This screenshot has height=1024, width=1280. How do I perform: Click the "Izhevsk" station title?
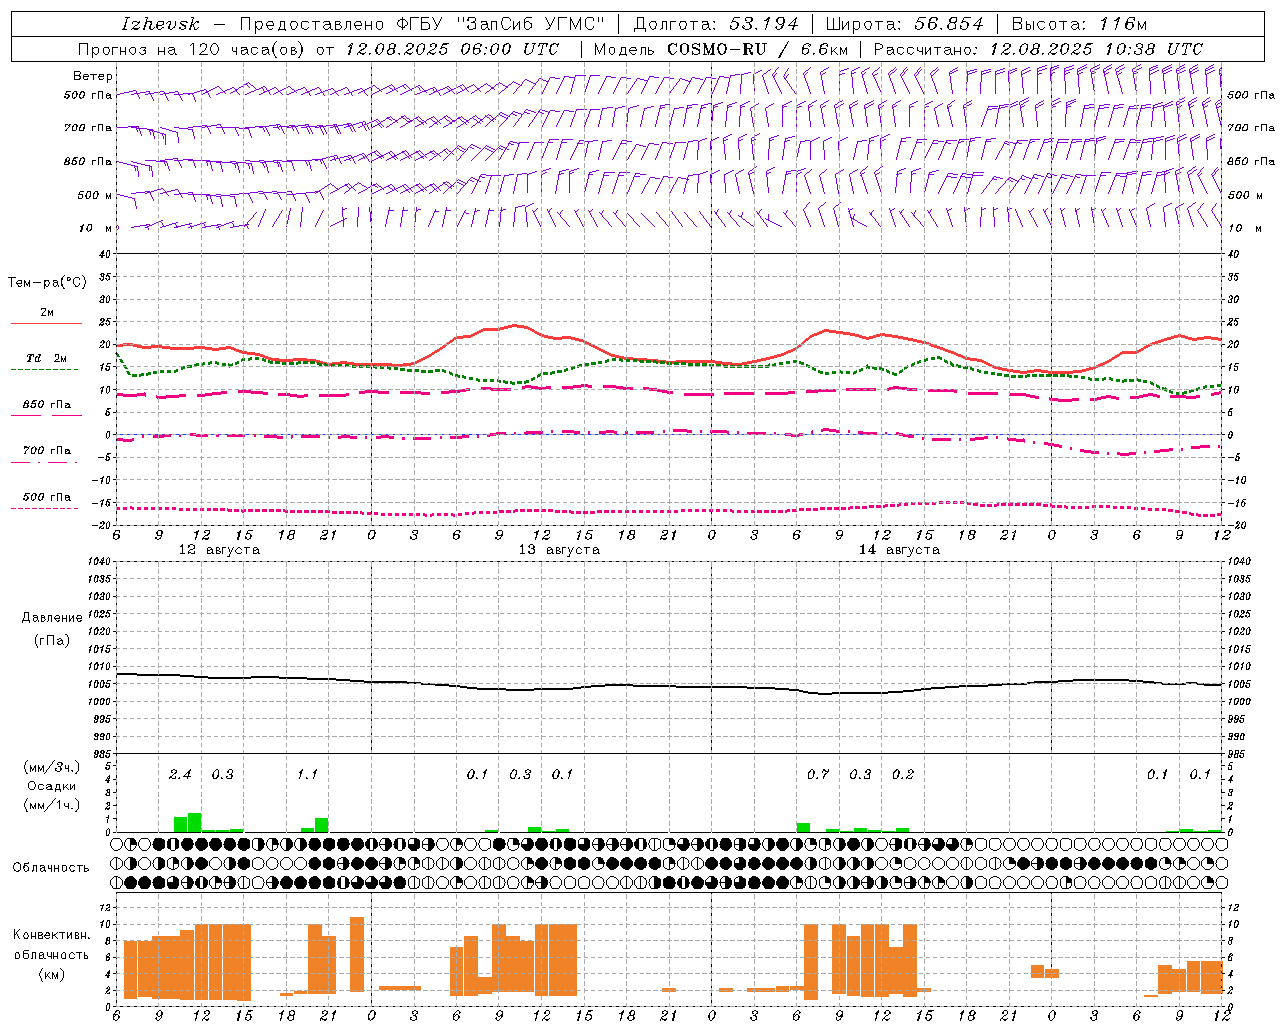click(x=160, y=24)
